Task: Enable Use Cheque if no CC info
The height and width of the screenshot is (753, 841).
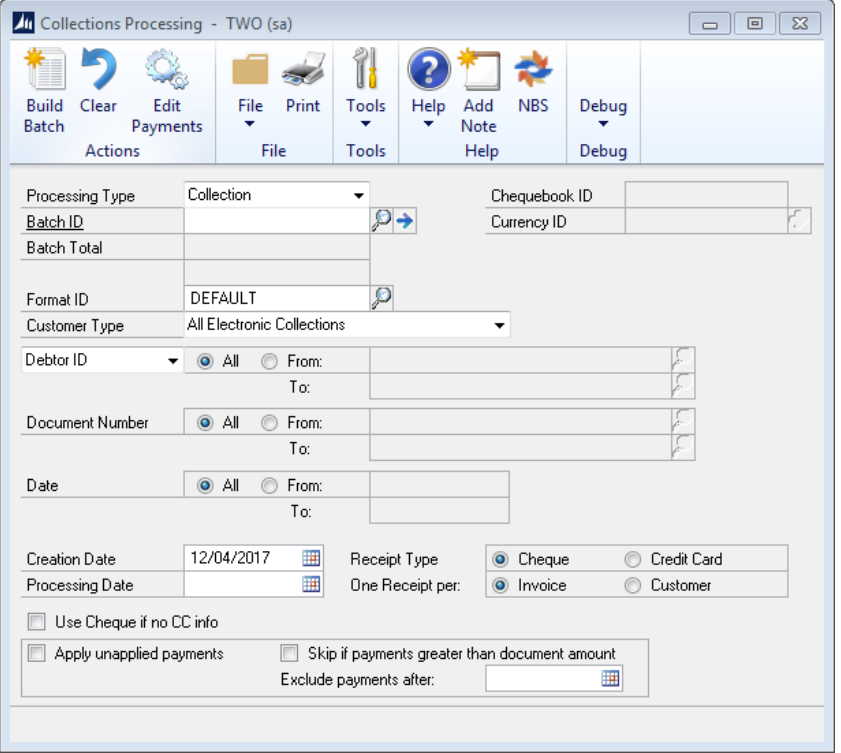Action: tap(37, 622)
